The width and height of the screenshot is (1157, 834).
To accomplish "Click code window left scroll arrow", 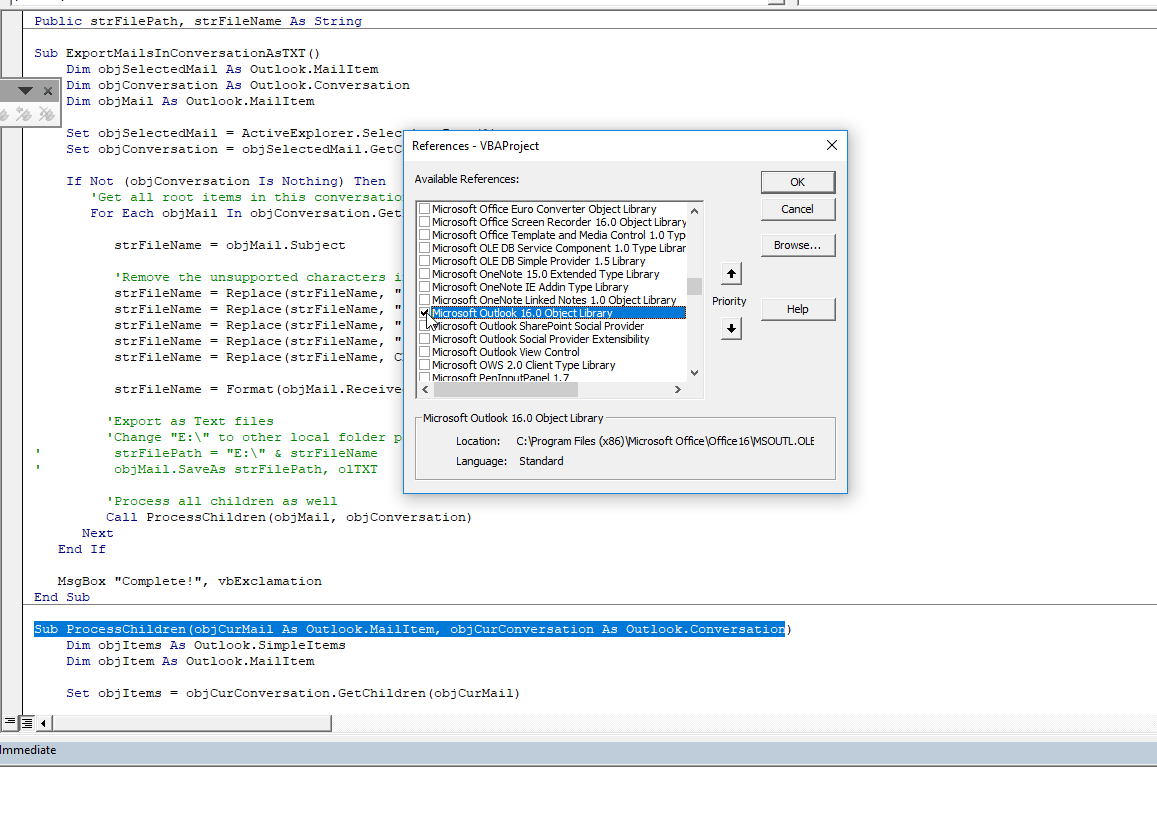I will [x=44, y=723].
